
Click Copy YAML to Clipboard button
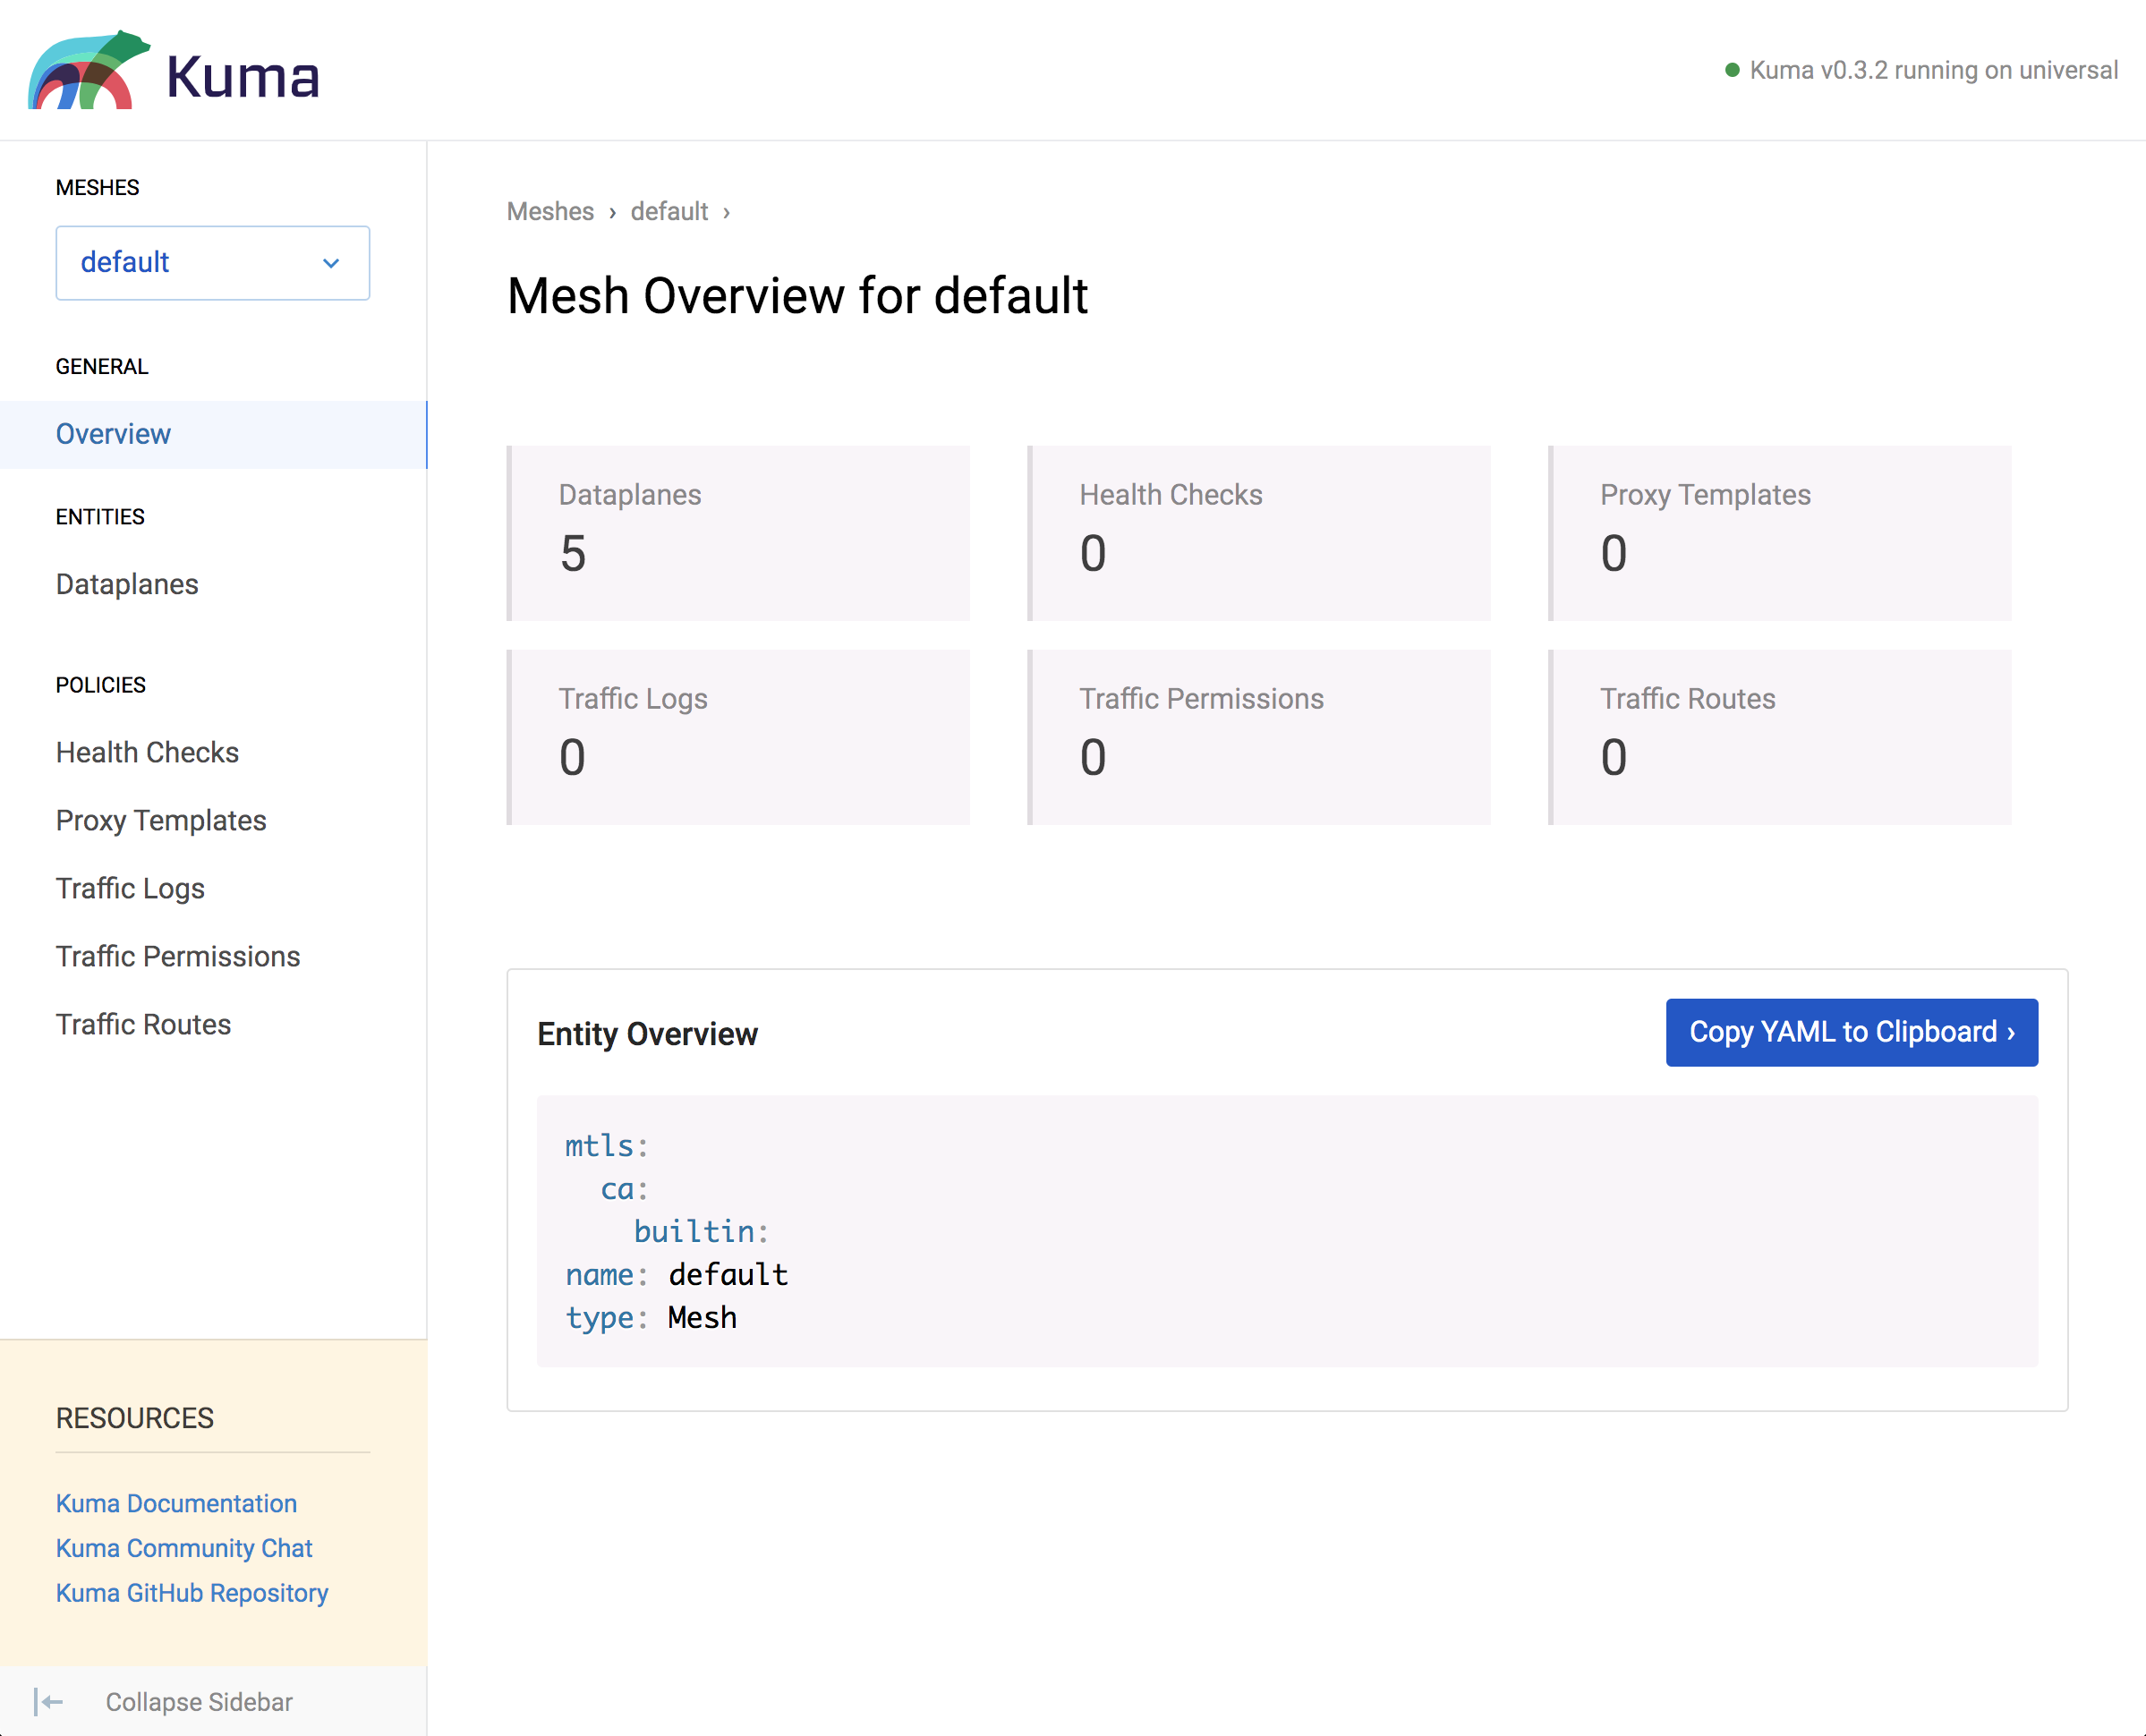pos(1851,1032)
